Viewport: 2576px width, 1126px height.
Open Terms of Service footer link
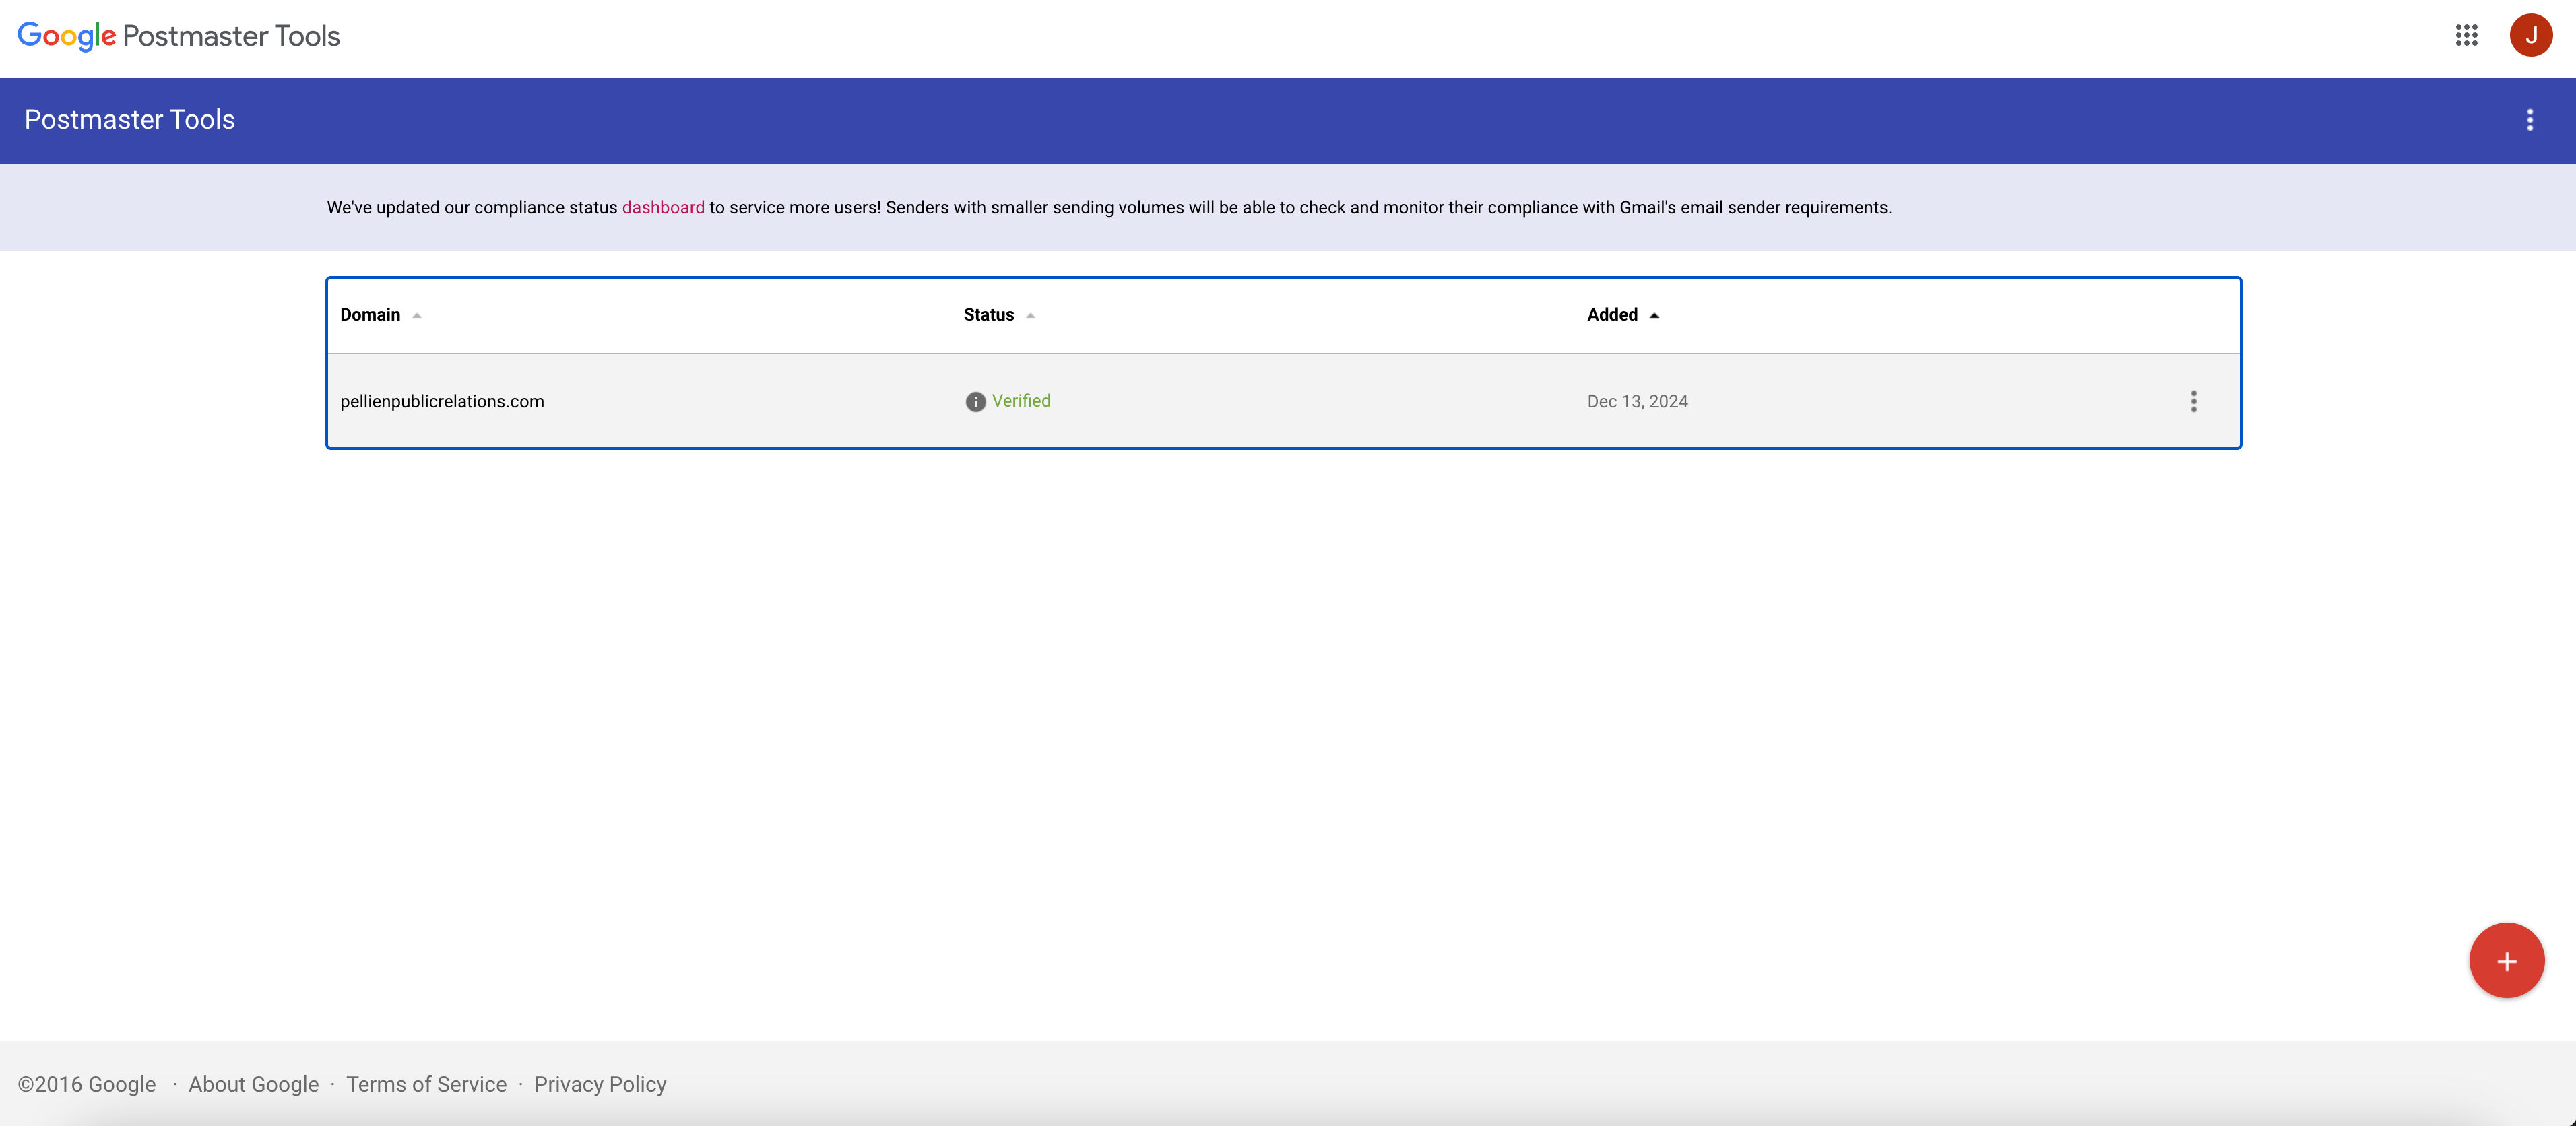click(426, 1084)
